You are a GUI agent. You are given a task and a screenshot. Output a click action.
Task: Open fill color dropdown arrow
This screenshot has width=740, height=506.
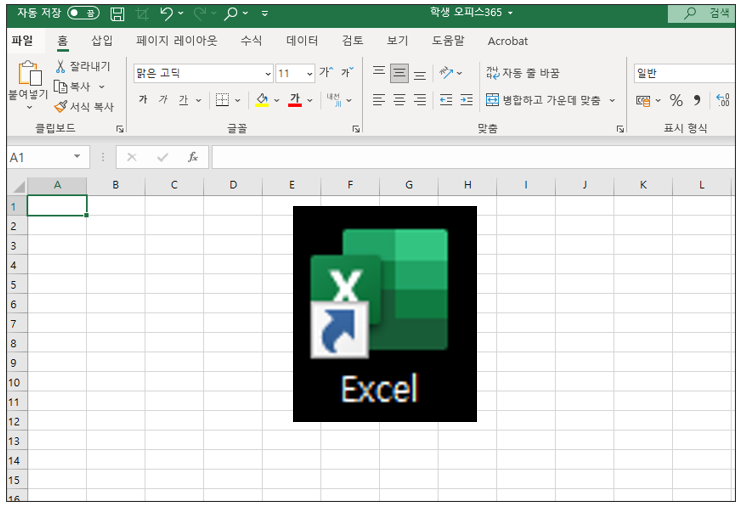(277, 100)
